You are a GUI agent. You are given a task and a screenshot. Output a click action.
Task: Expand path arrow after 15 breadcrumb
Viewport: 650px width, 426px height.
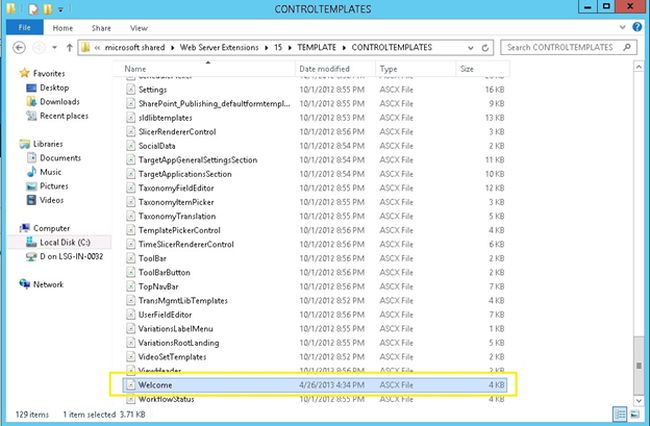pos(289,48)
